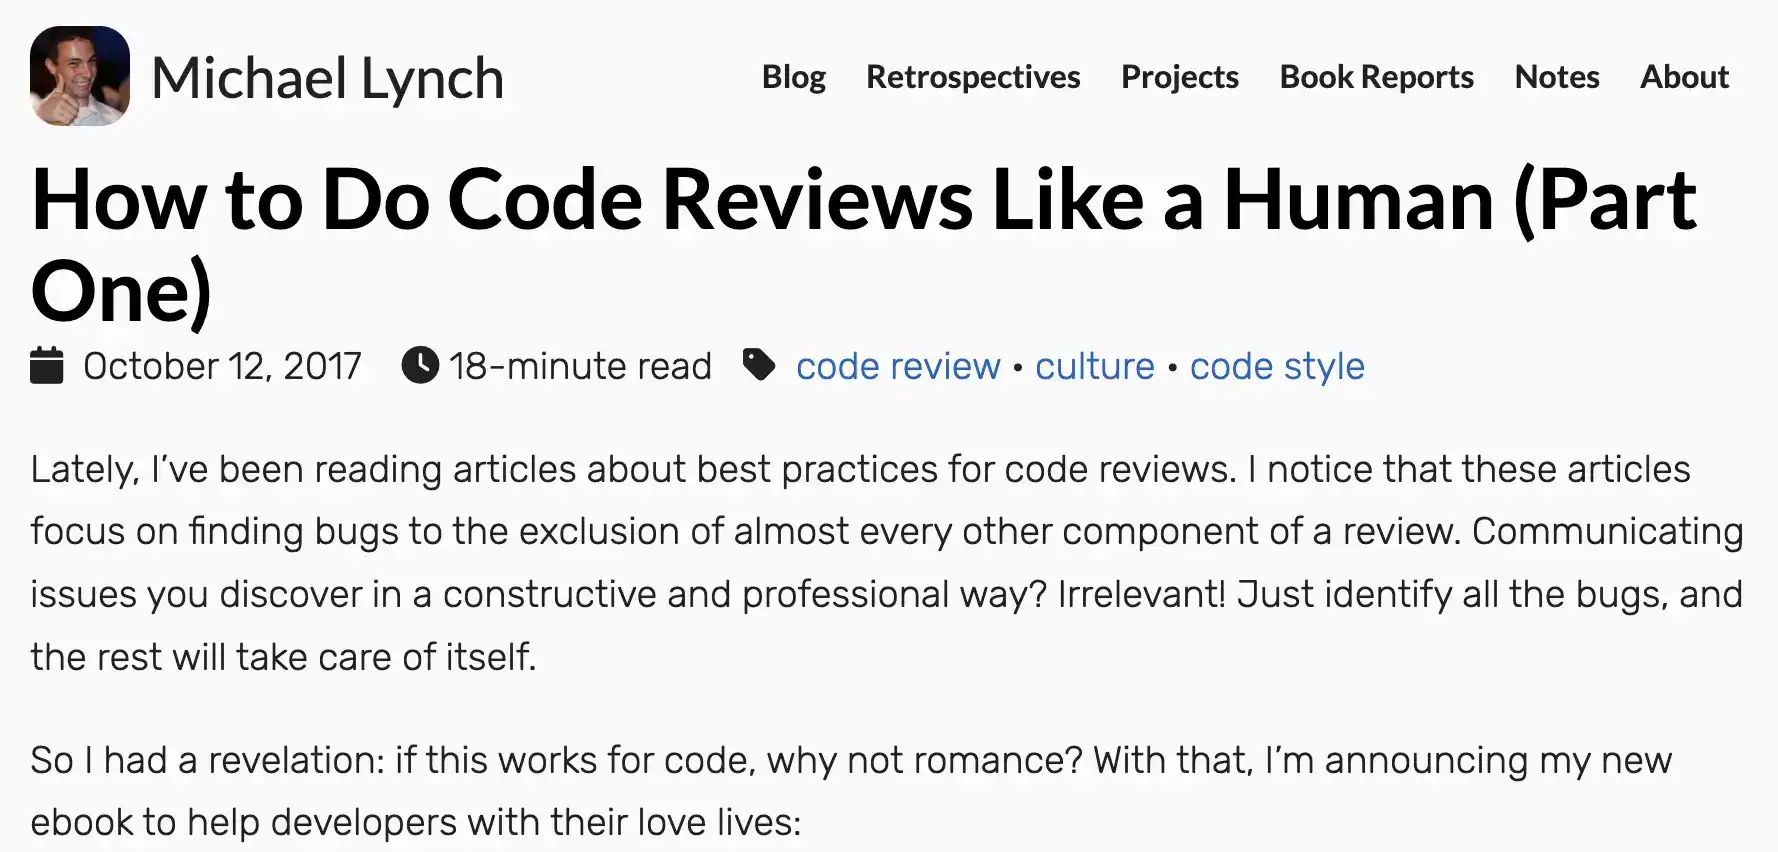Click the 18-minute read label
The image size is (1778, 852).
click(x=580, y=367)
